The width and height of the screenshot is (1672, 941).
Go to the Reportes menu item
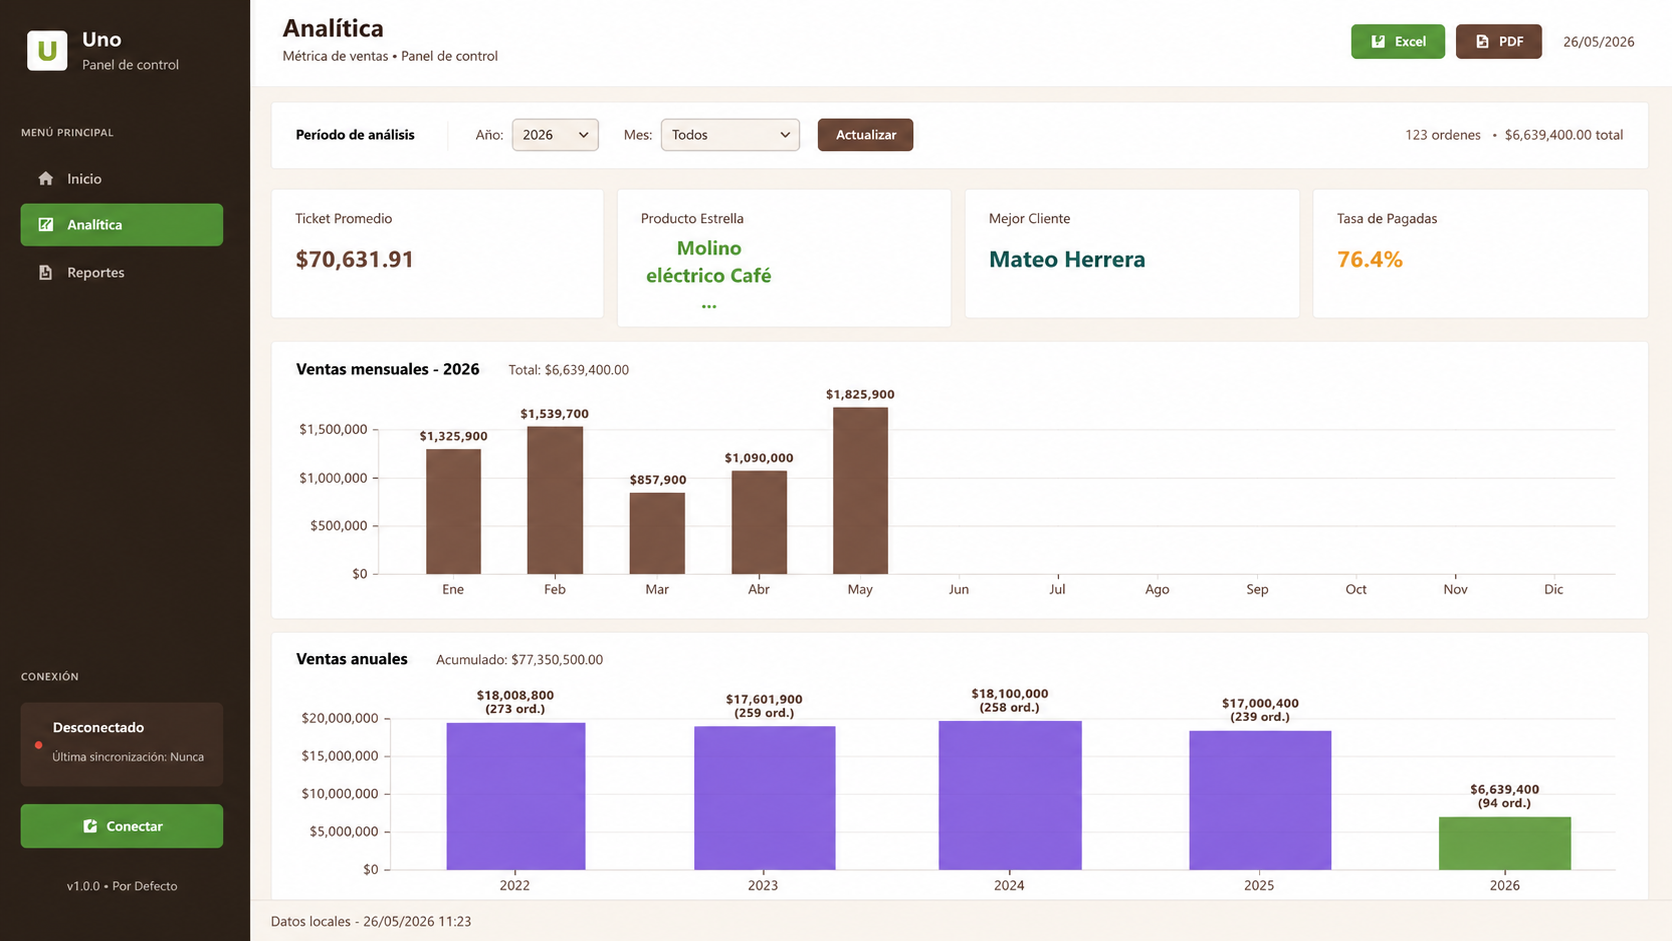point(122,272)
